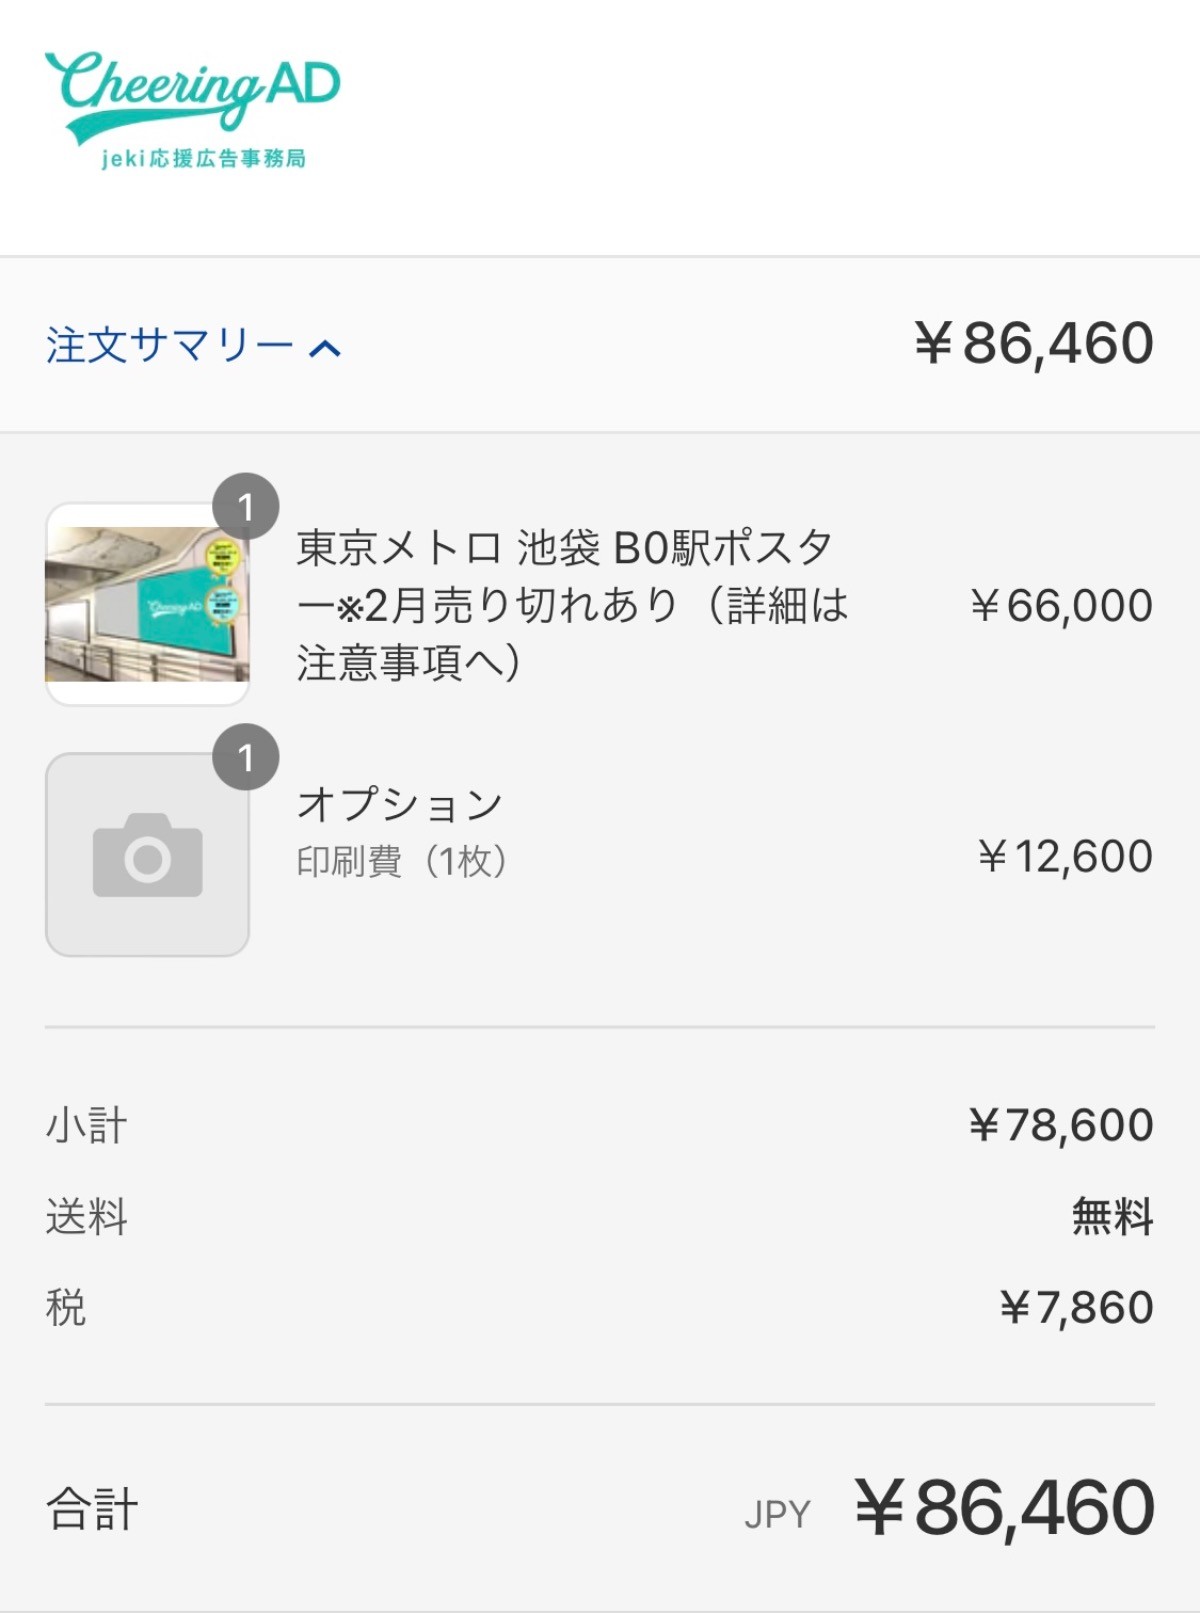
Task: Click the 合計 total label
Action: pyautogui.click(x=92, y=1509)
